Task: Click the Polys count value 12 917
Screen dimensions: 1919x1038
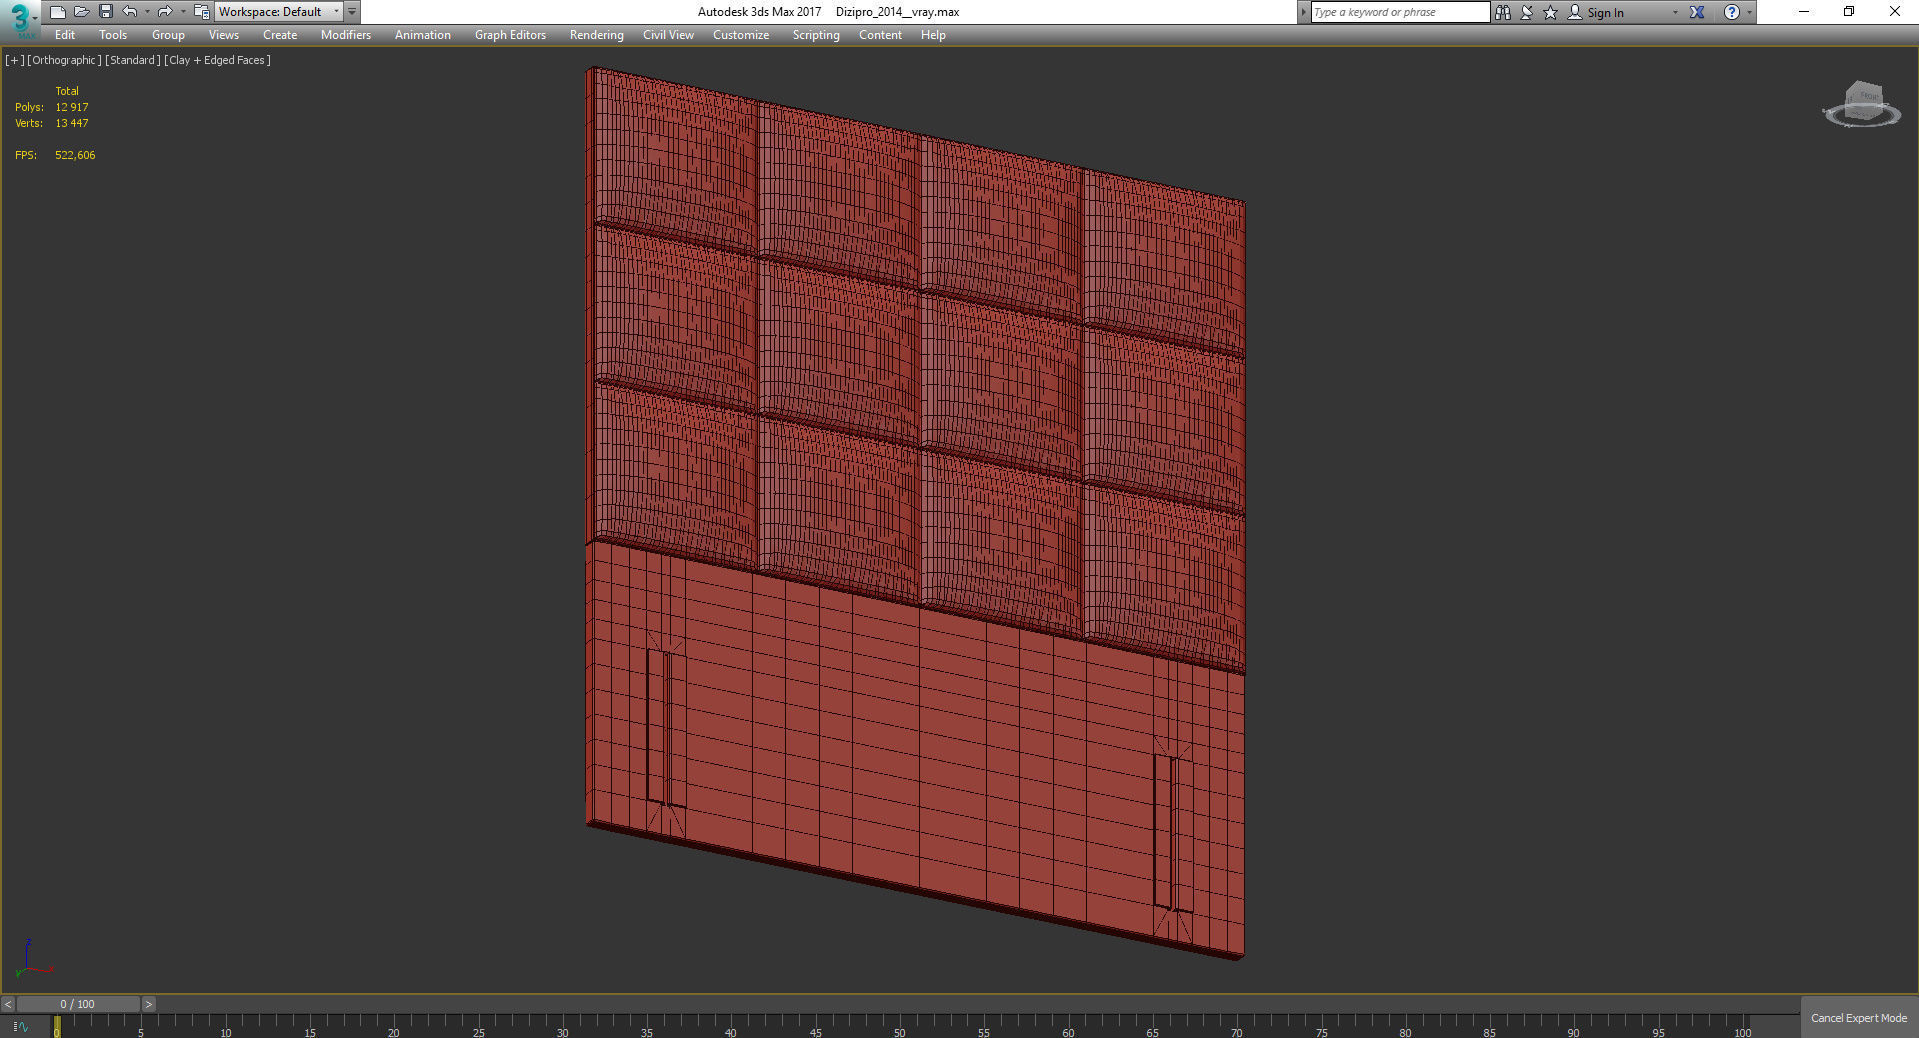Action: [72, 107]
